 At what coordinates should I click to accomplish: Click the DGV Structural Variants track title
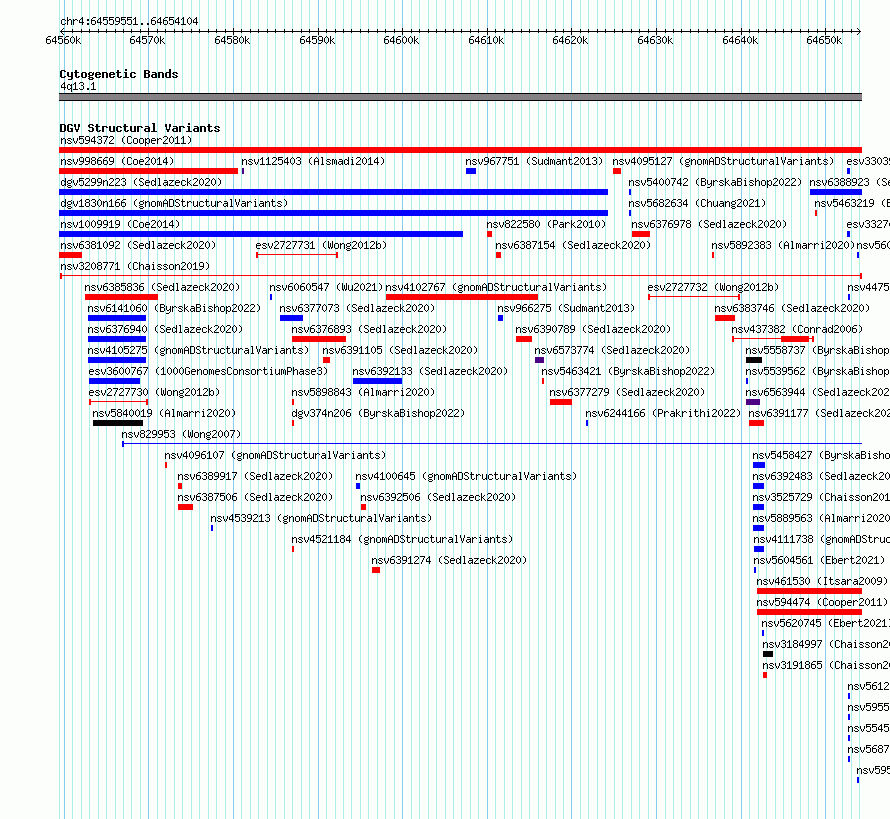pos(140,128)
